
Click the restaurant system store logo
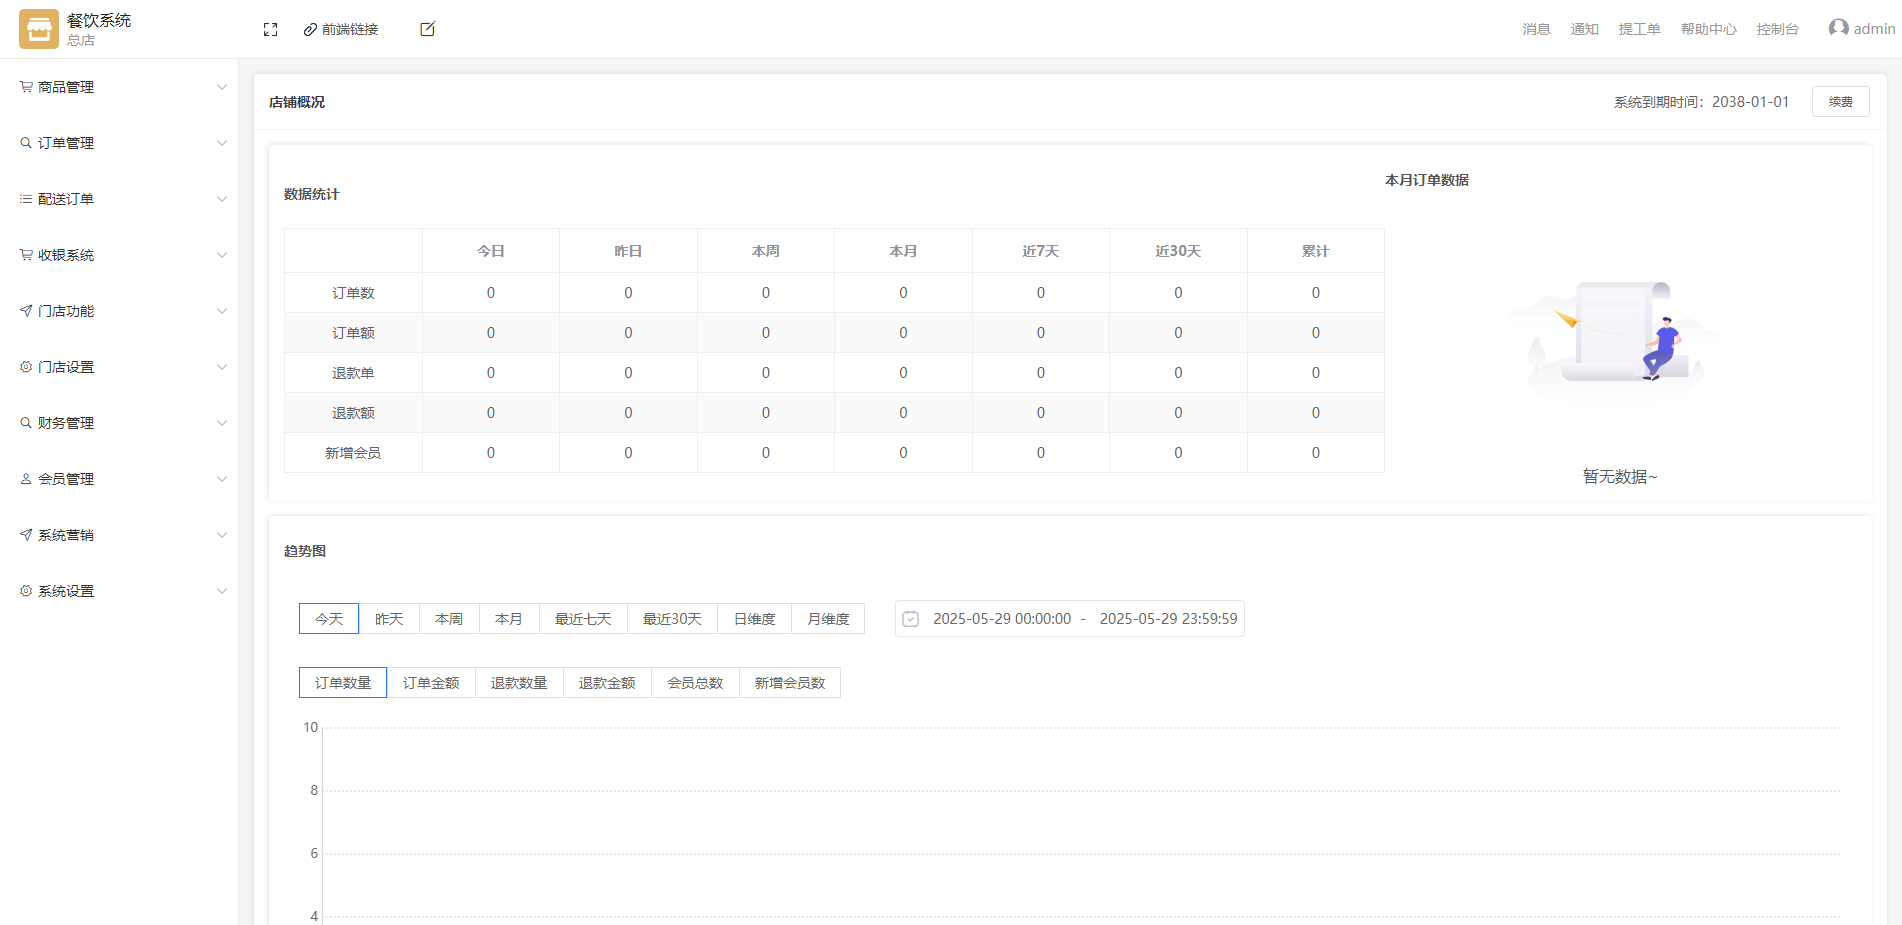[x=39, y=29]
